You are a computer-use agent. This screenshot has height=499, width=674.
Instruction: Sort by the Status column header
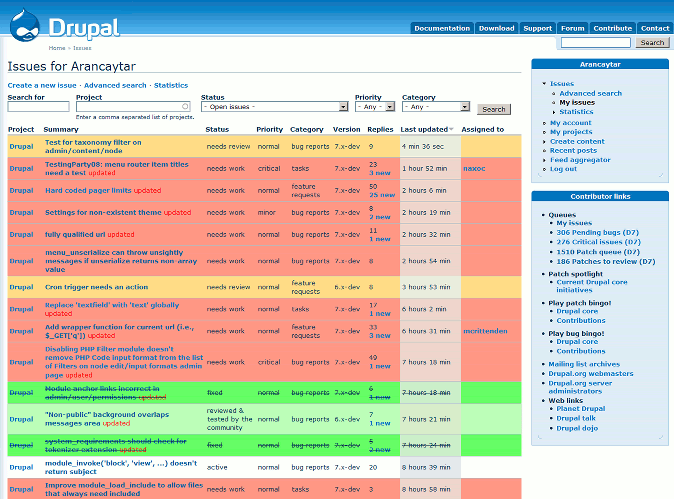coord(217,129)
